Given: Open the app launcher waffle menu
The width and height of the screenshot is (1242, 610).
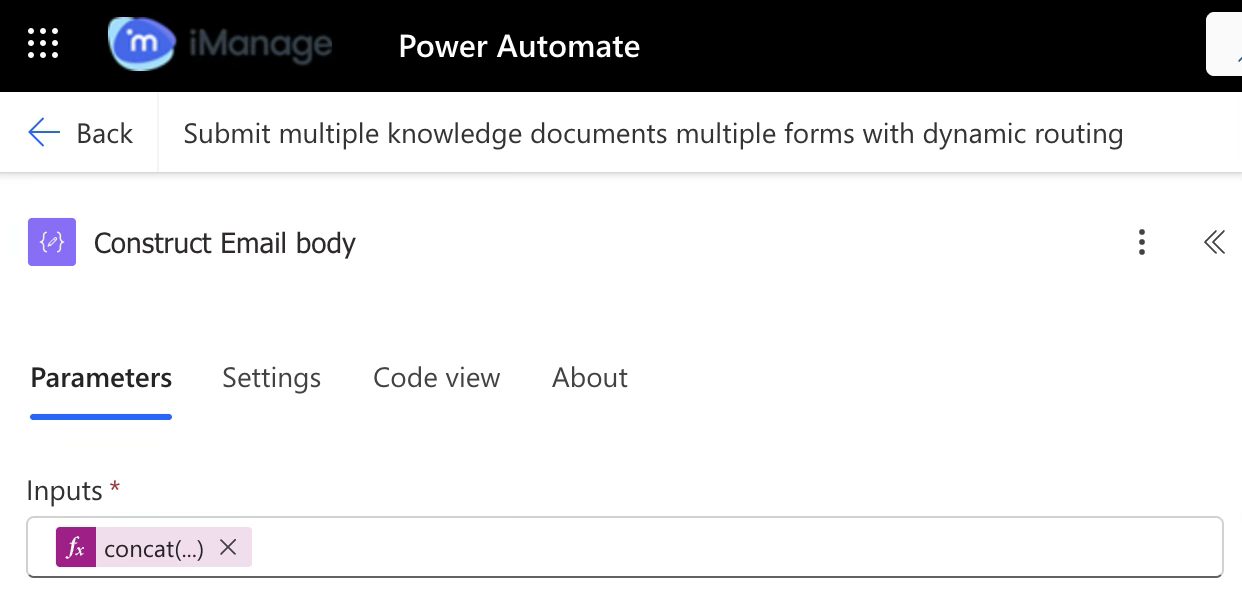Looking at the screenshot, I should pos(43,44).
